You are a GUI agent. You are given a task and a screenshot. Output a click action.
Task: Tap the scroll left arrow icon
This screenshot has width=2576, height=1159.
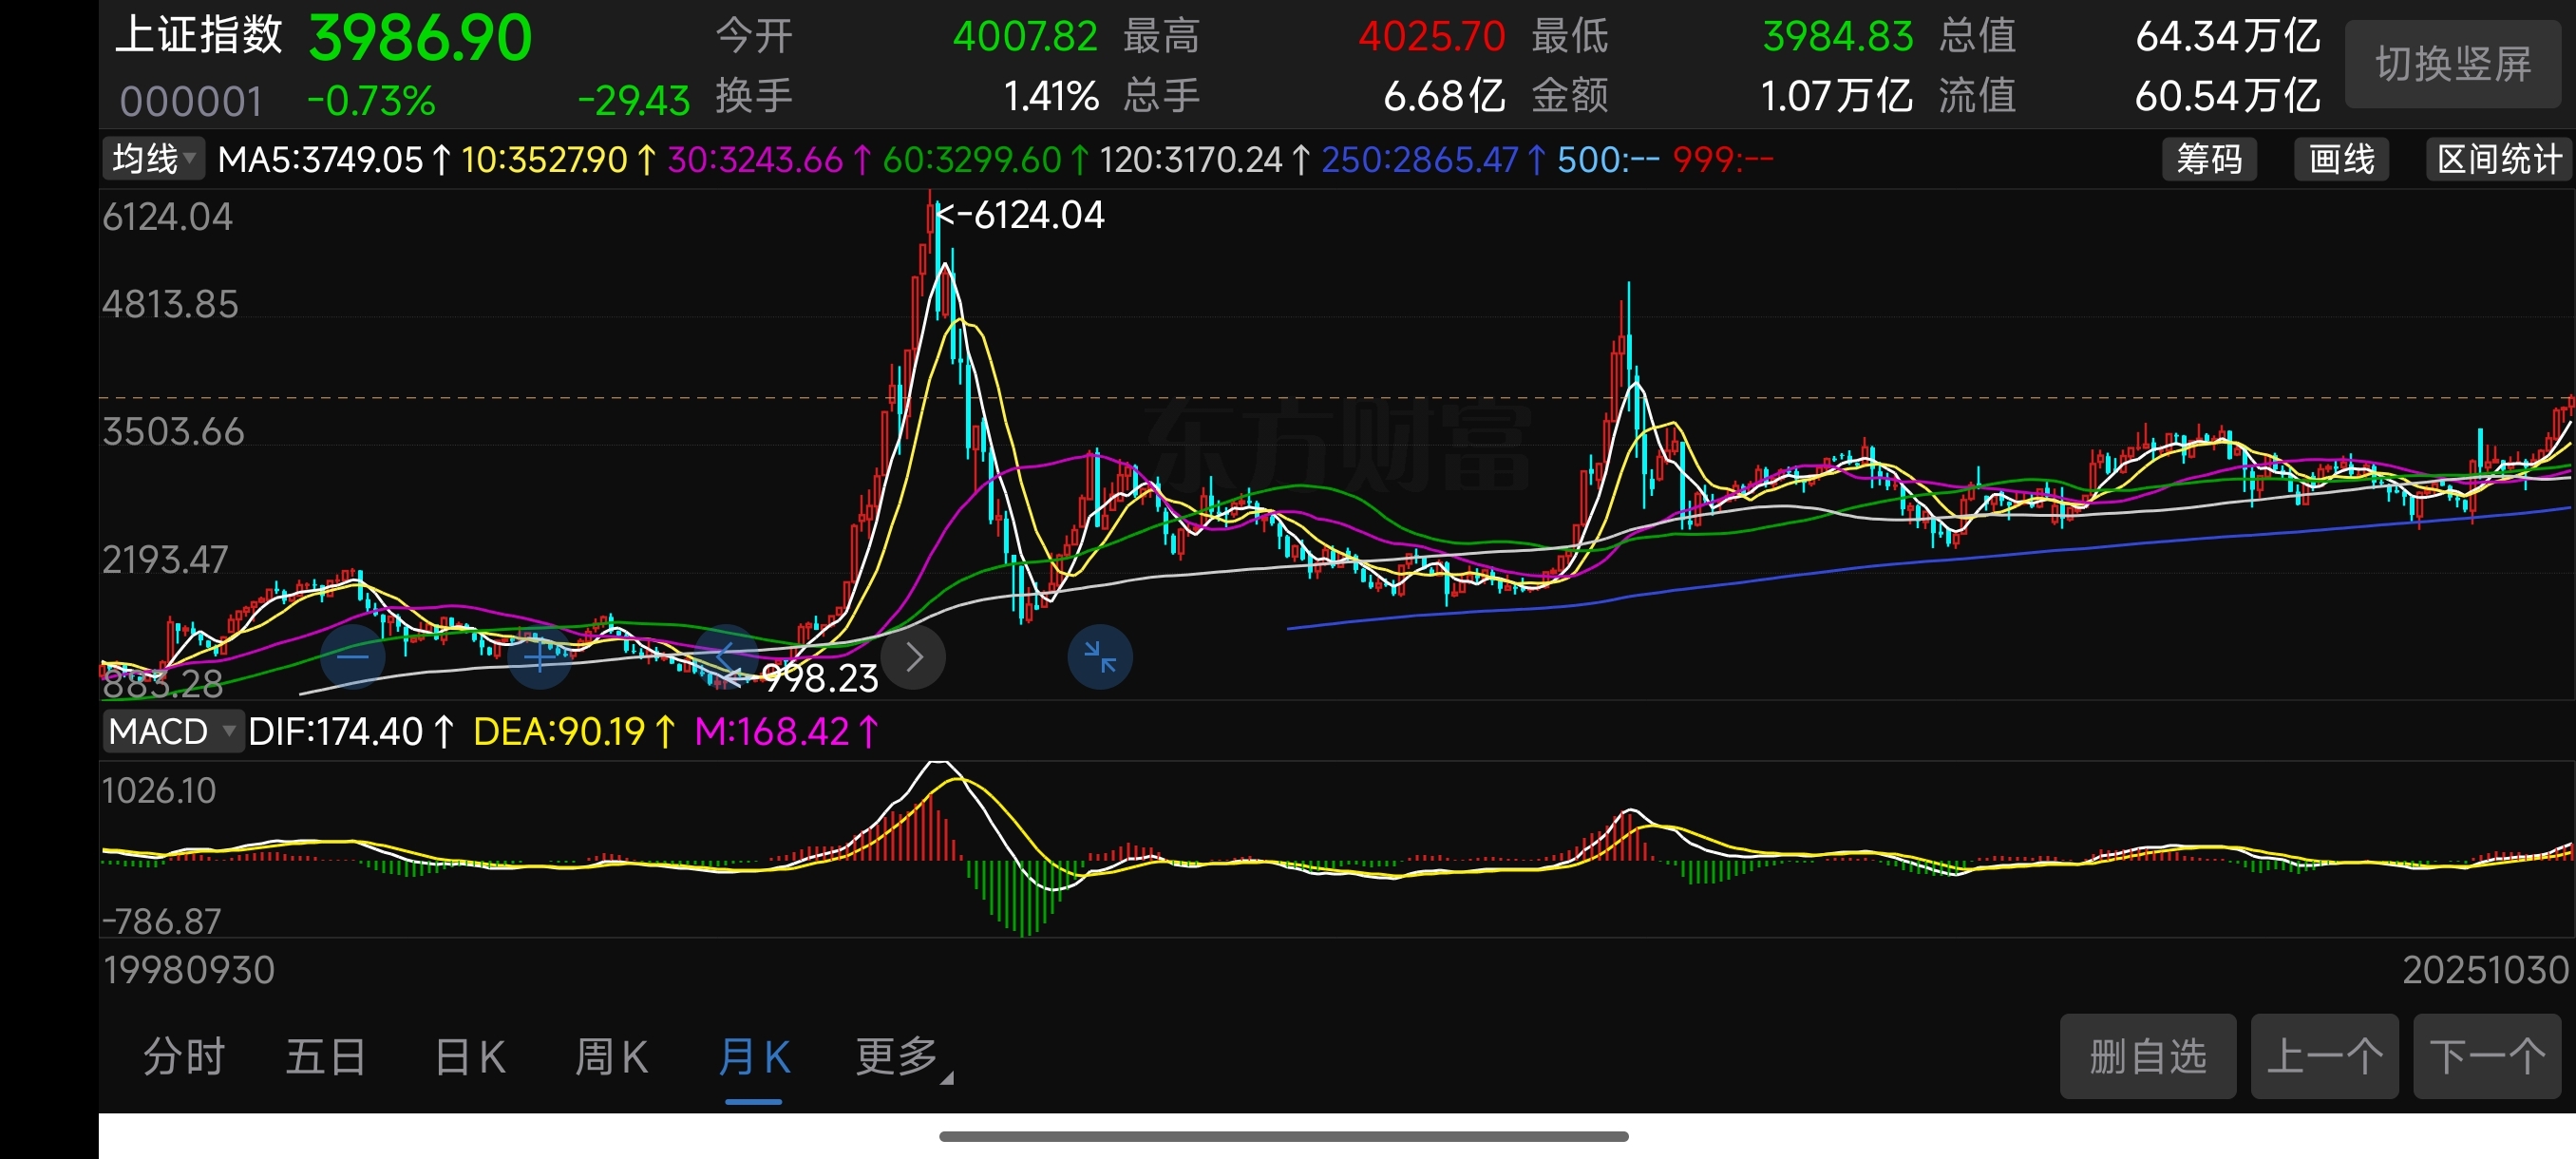[x=727, y=657]
